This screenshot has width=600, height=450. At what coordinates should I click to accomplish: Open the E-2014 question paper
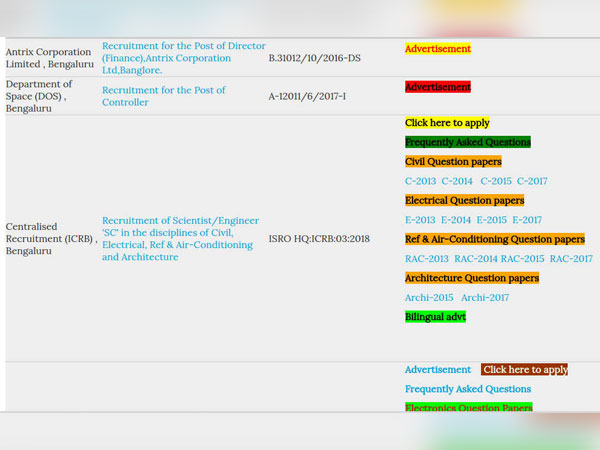(x=456, y=220)
